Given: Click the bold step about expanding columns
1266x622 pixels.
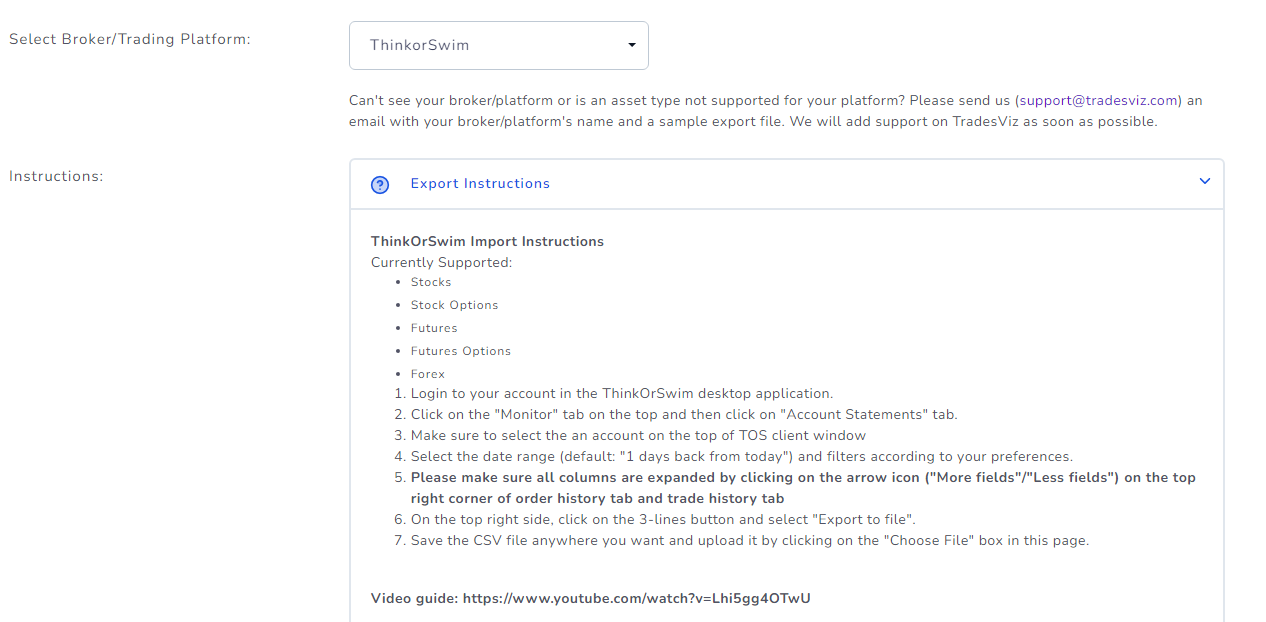Looking at the screenshot, I should coord(803,488).
